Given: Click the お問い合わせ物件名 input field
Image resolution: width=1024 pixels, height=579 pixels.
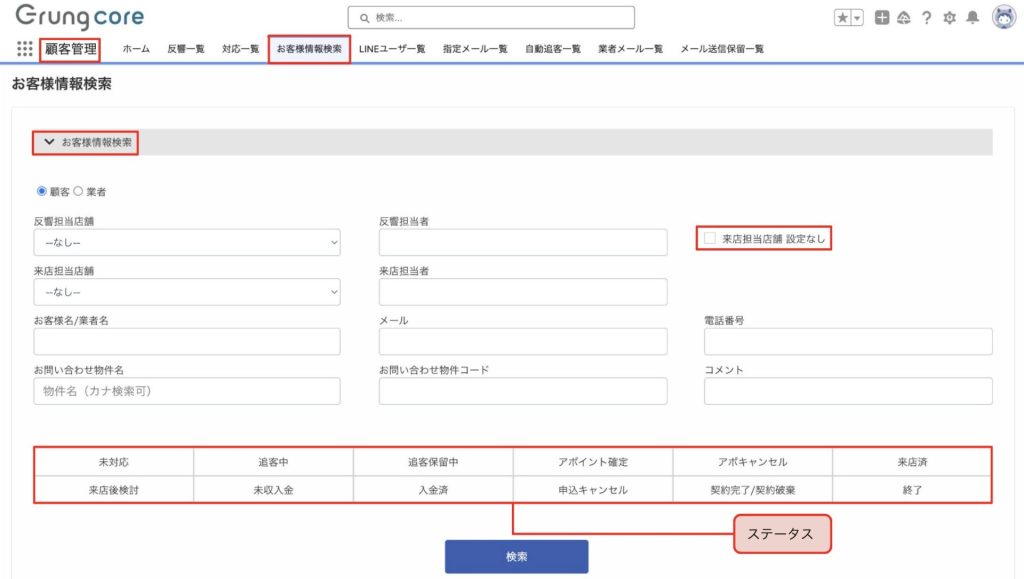Looking at the screenshot, I should tap(187, 391).
